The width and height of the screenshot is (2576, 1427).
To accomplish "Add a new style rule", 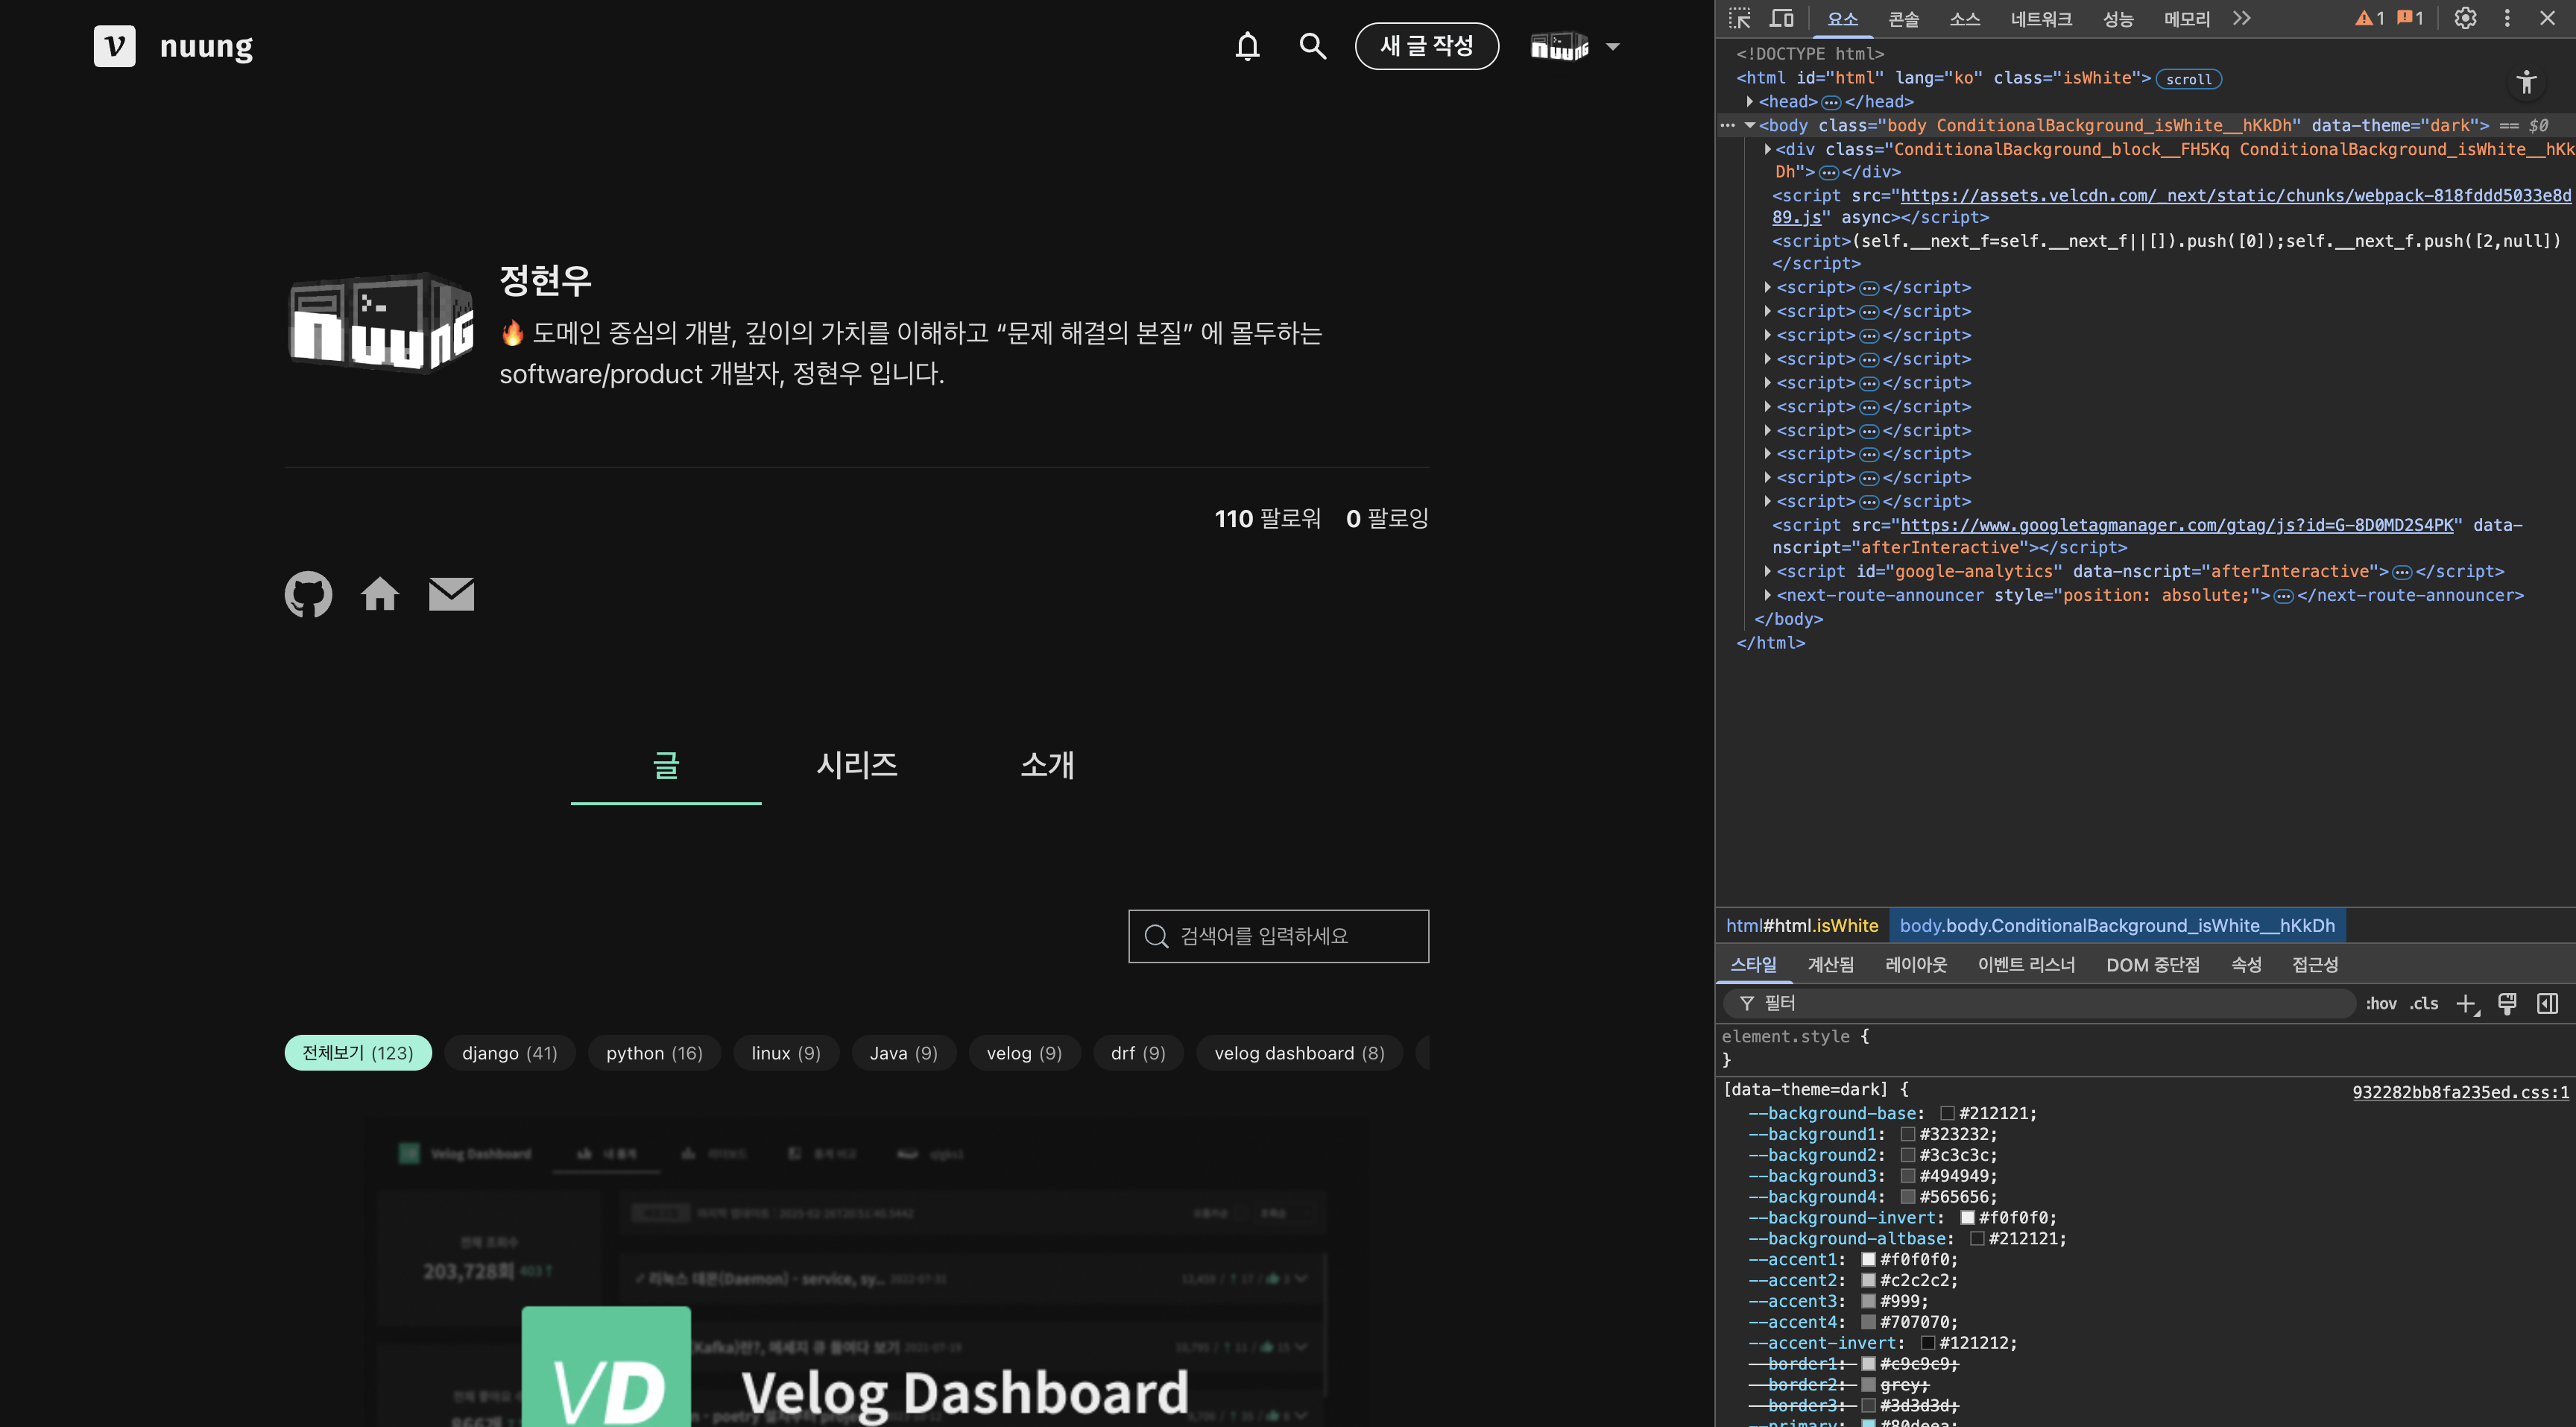I will 2467,1004.
